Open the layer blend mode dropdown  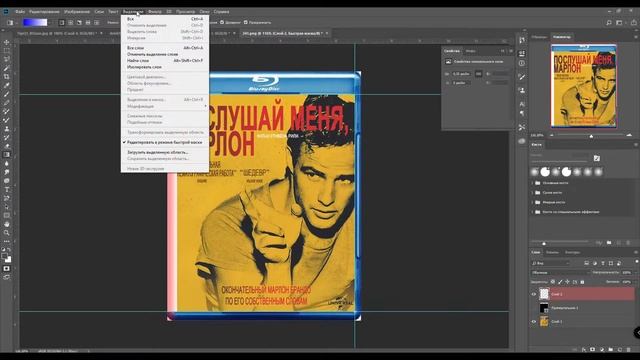561,272
